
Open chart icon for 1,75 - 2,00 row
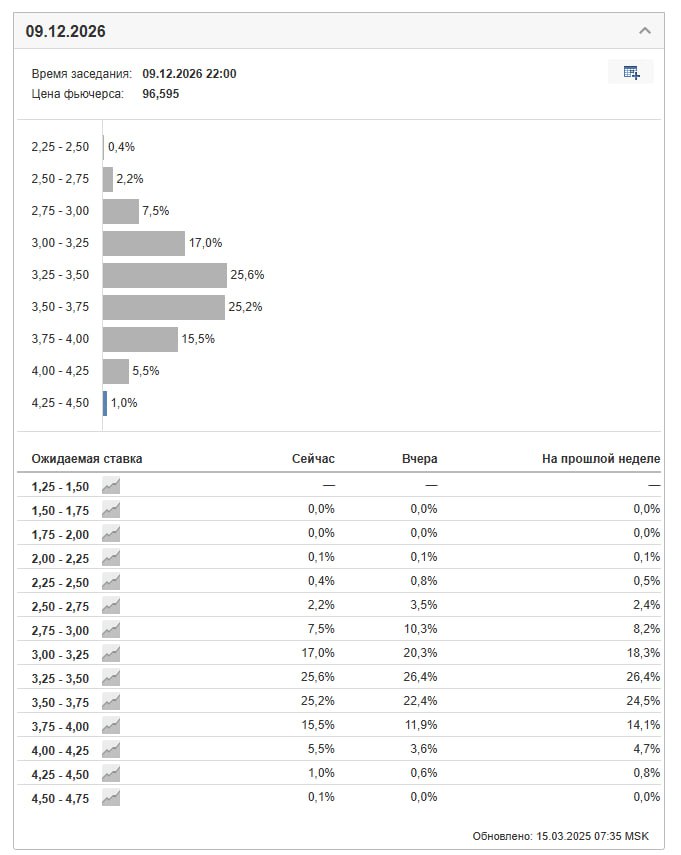point(111,534)
